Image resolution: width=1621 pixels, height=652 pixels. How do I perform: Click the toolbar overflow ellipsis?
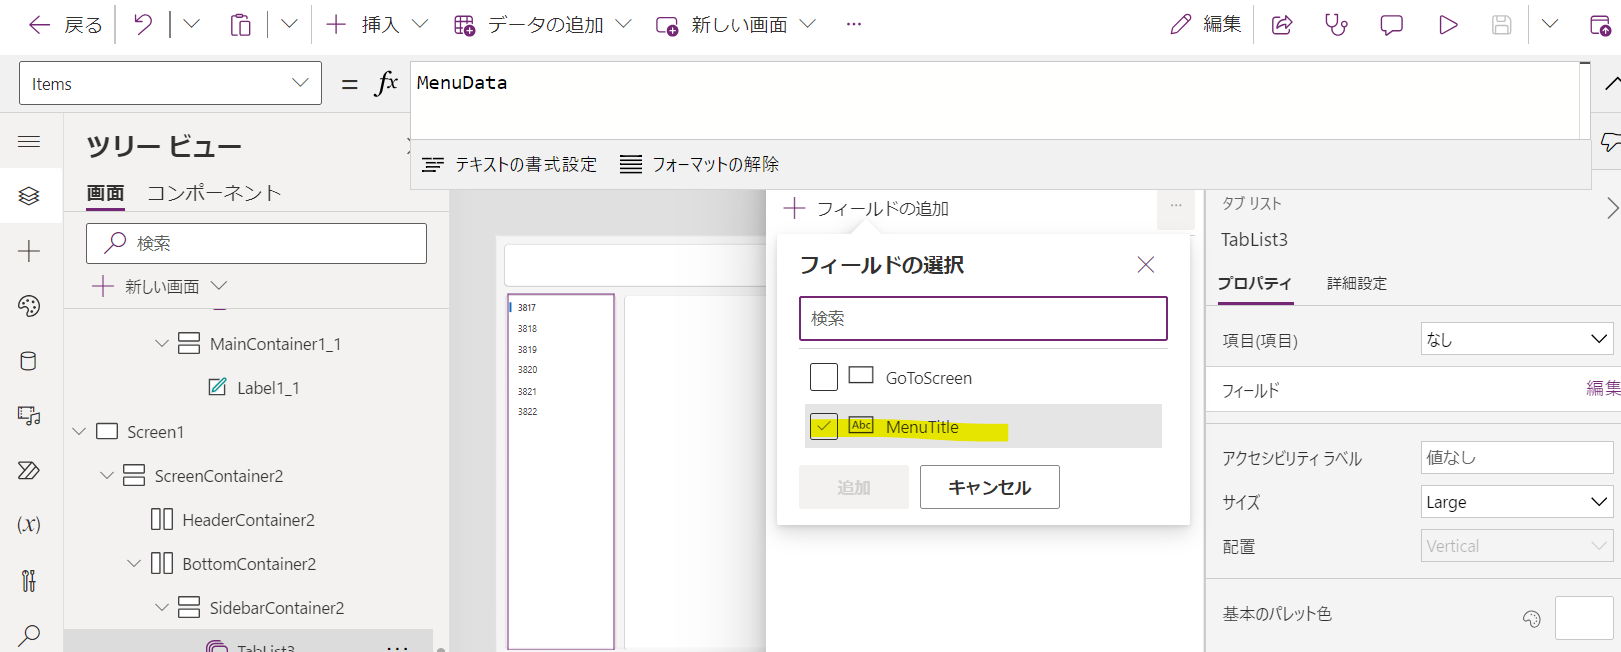pos(853,24)
